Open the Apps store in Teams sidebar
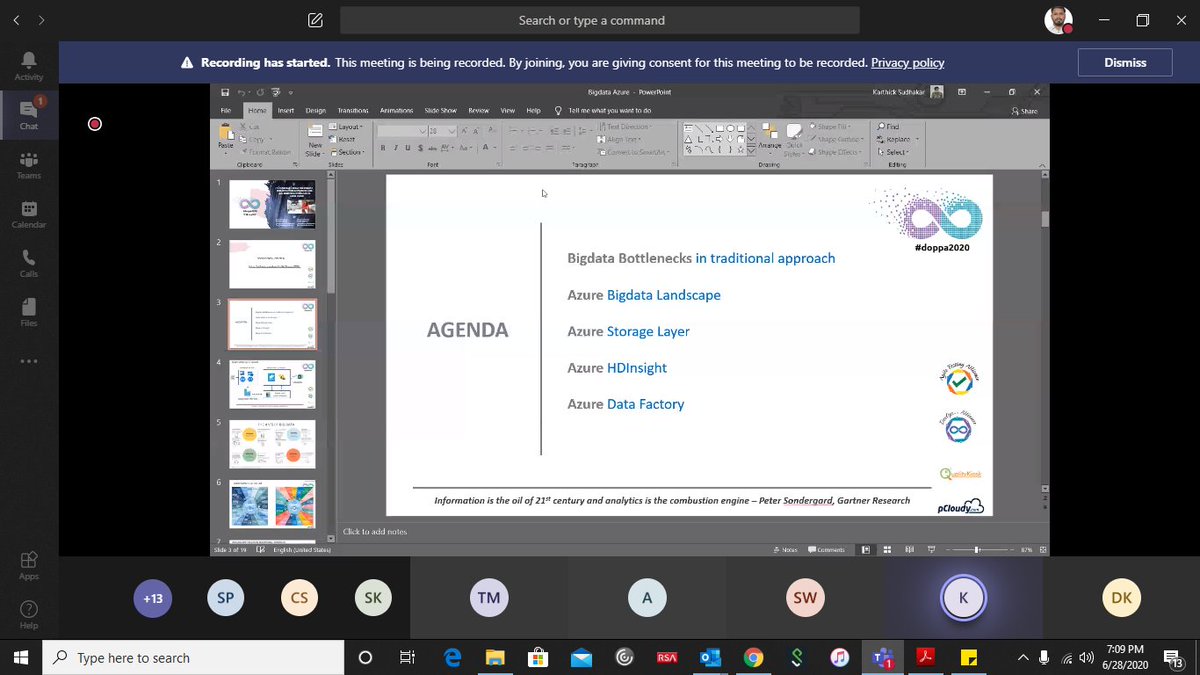Image resolution: width=1200 pixels, height=675 pixels. (28, 565)
